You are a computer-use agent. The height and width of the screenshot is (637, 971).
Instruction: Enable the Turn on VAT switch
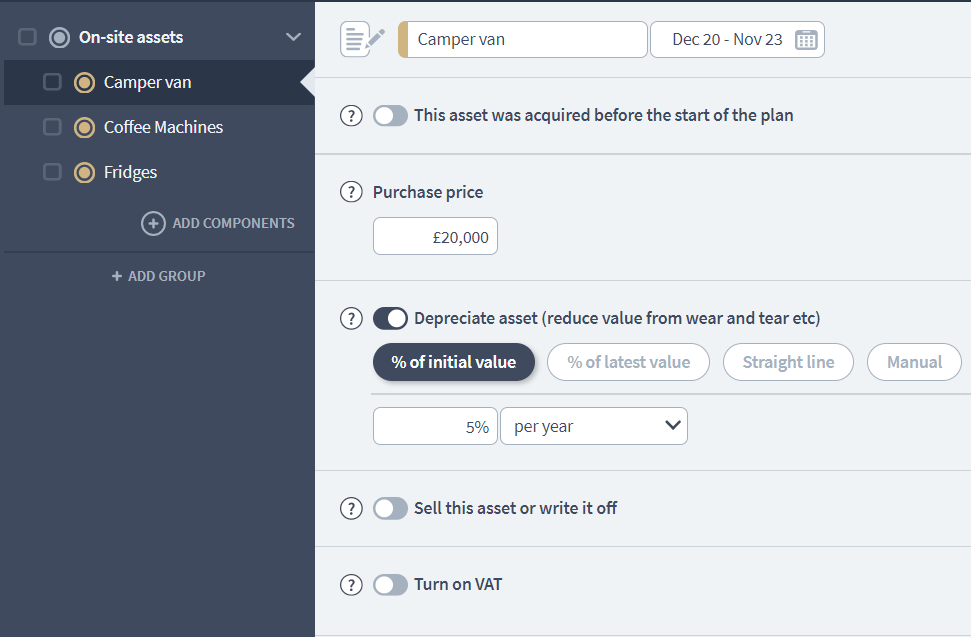pos(390,585)
